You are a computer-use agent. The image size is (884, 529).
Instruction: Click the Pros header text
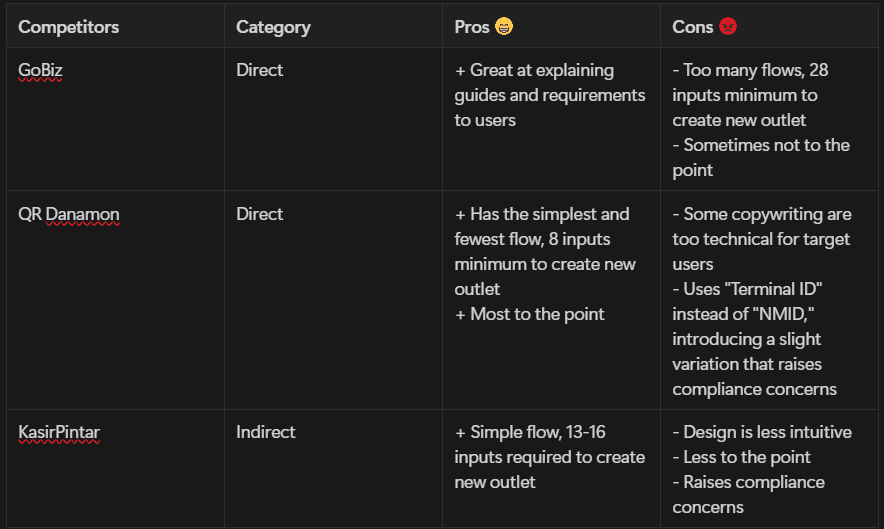tap(472, 27)
